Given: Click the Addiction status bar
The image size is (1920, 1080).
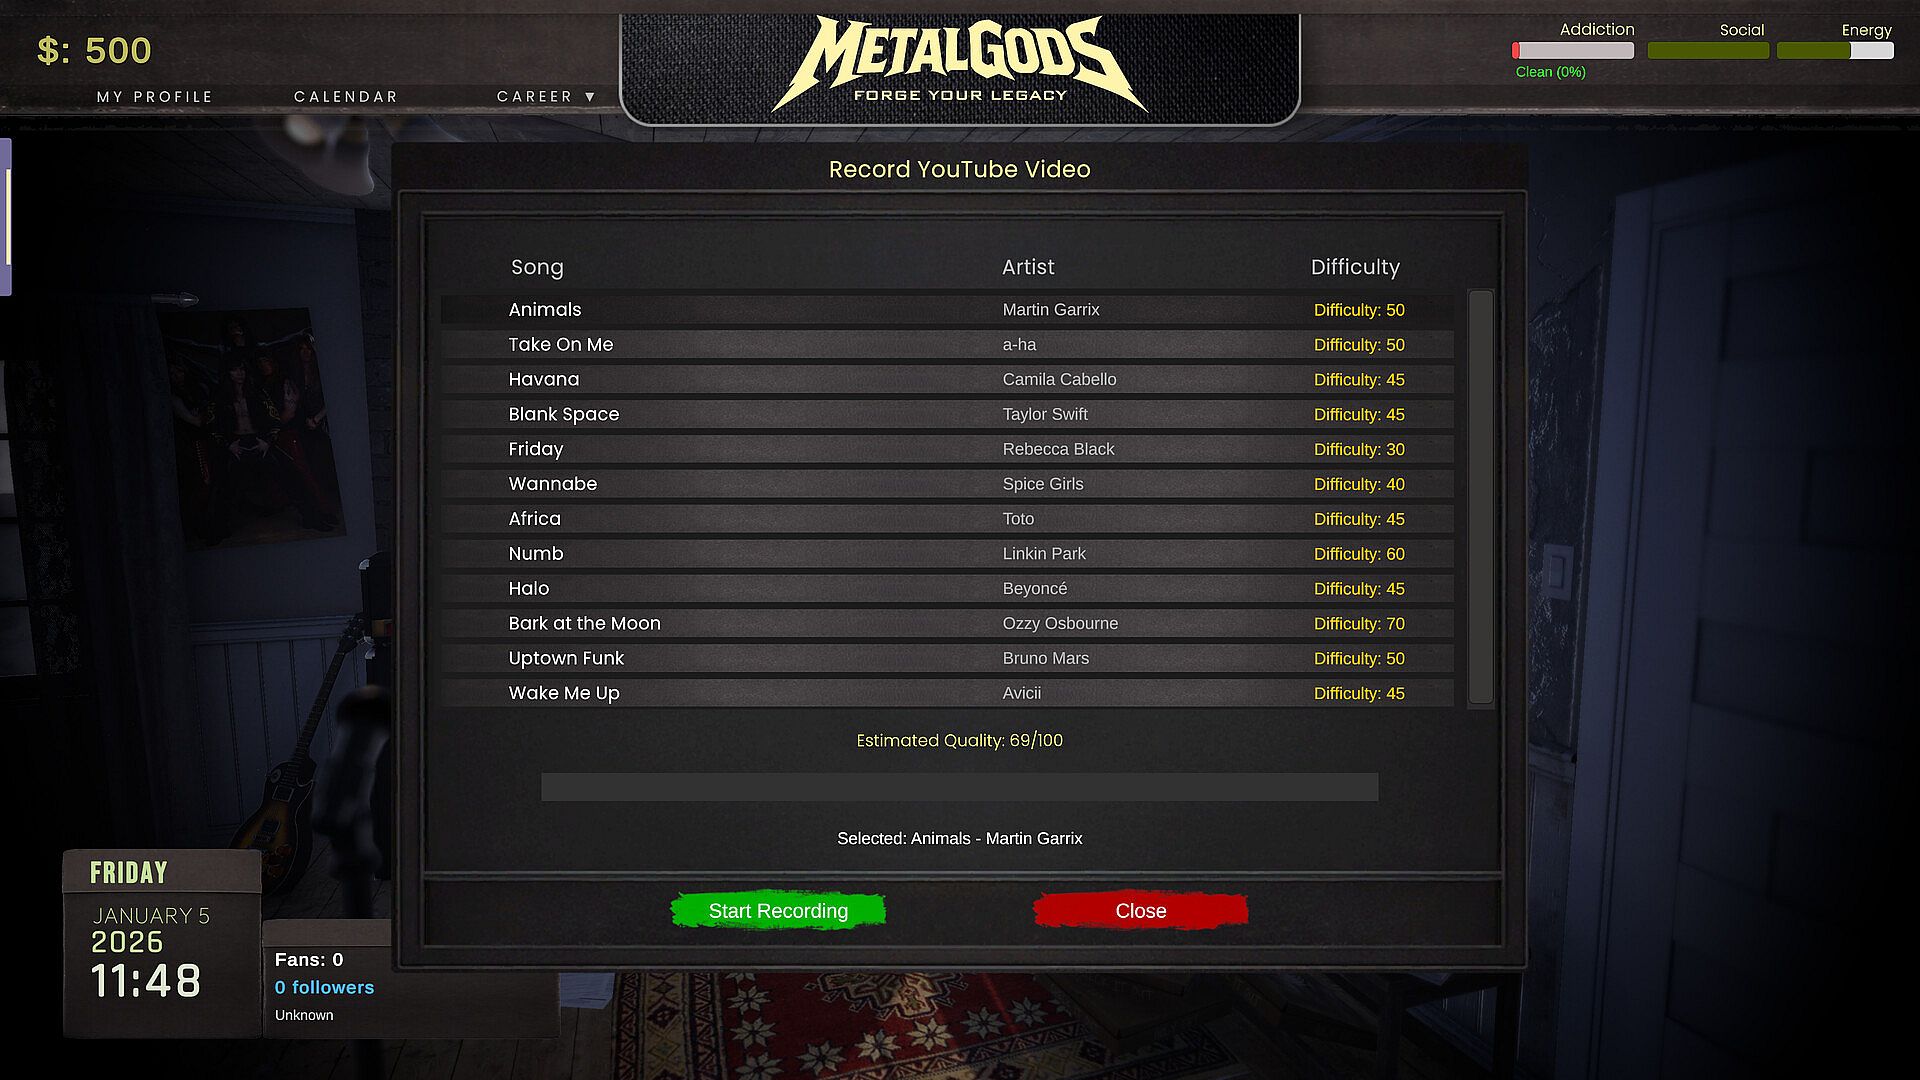Looking at the screenshot, I should point(1573,50).
